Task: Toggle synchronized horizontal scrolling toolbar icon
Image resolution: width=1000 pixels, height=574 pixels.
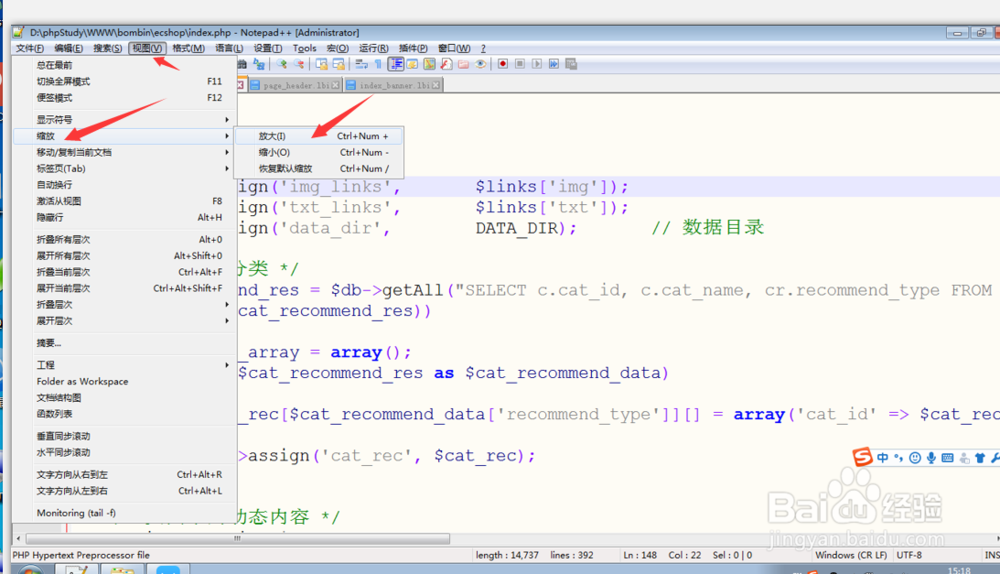Action: pos(339,64)
